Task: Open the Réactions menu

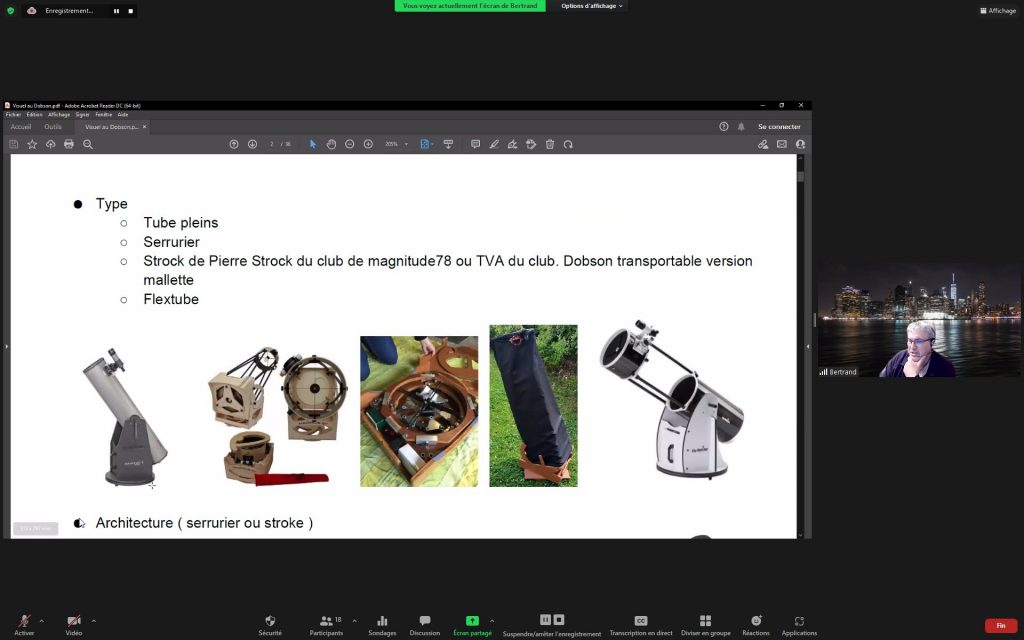Action: (756, 625)
